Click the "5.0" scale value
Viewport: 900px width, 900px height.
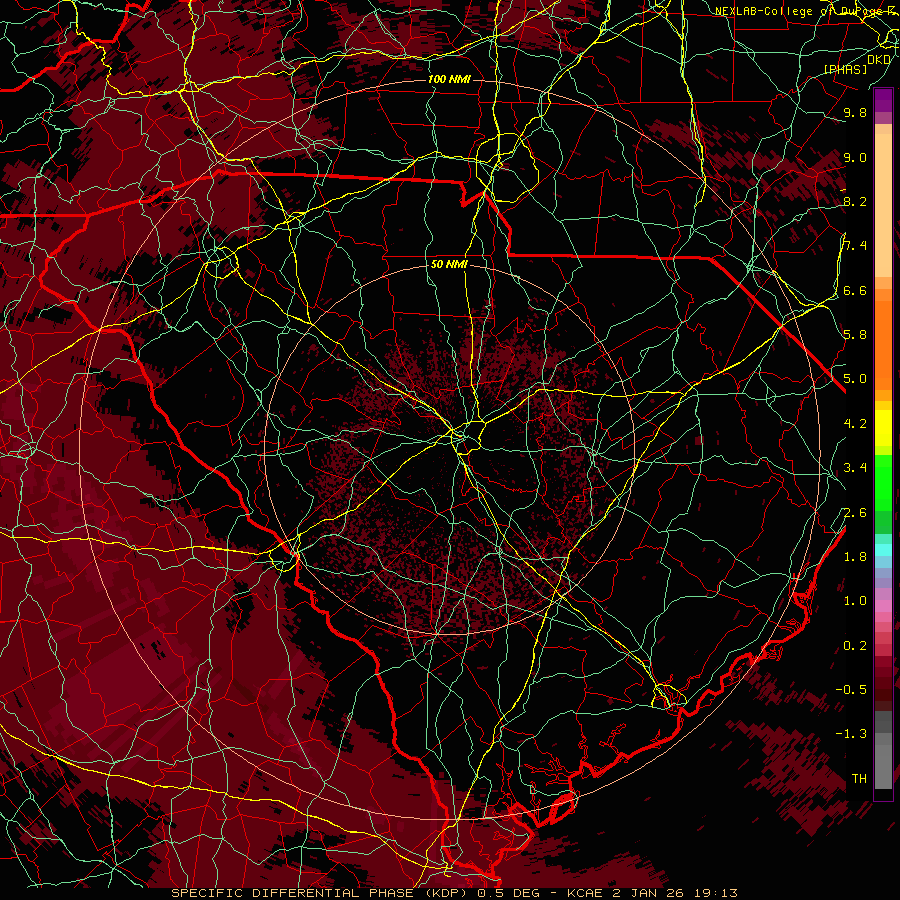click(855, 378)
